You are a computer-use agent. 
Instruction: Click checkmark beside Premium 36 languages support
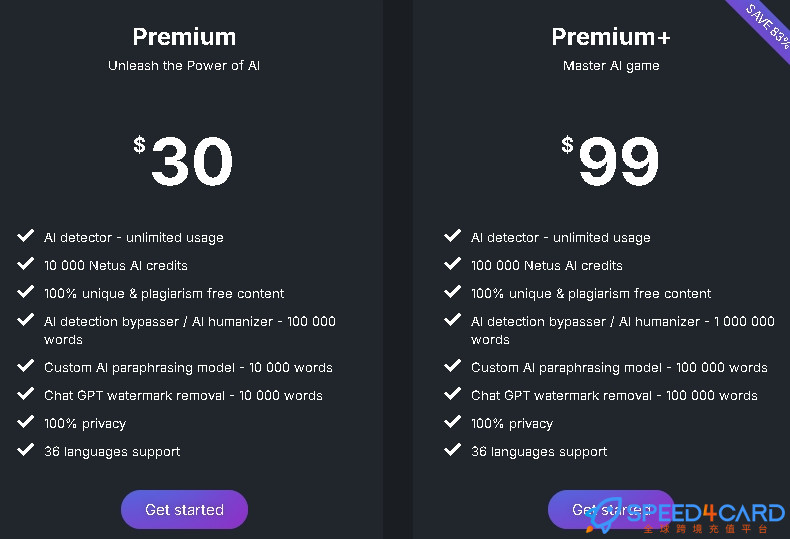(x=26, y=449)
